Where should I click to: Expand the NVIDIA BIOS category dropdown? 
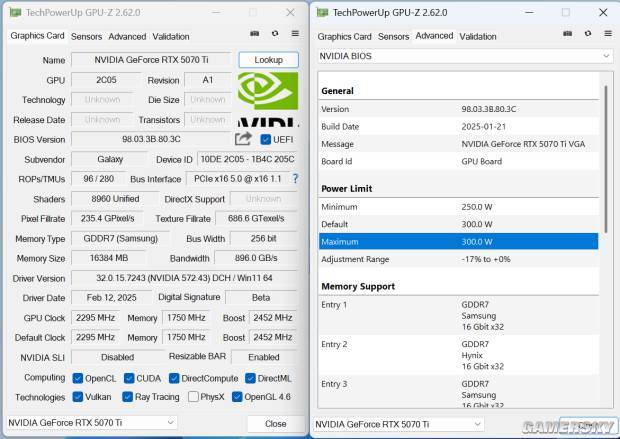tap(465, 56)
